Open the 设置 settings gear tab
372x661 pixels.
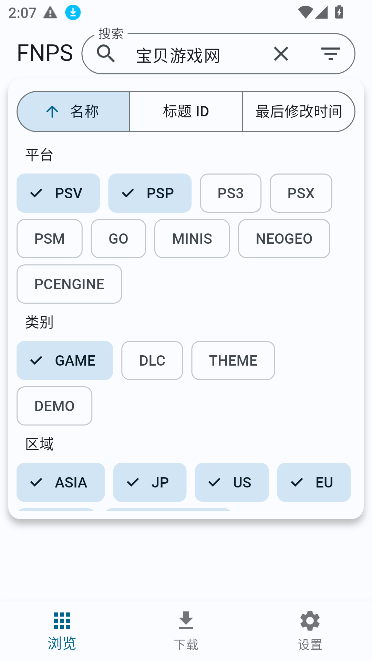[310, 631]
